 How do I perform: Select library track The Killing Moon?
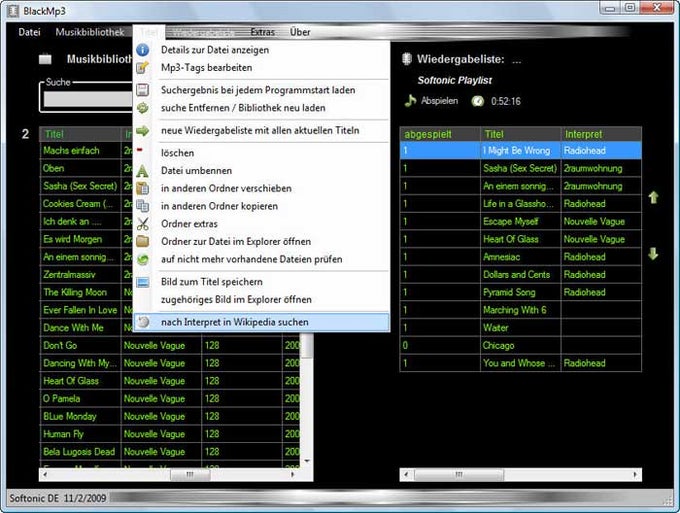click(x=80, y=292)
